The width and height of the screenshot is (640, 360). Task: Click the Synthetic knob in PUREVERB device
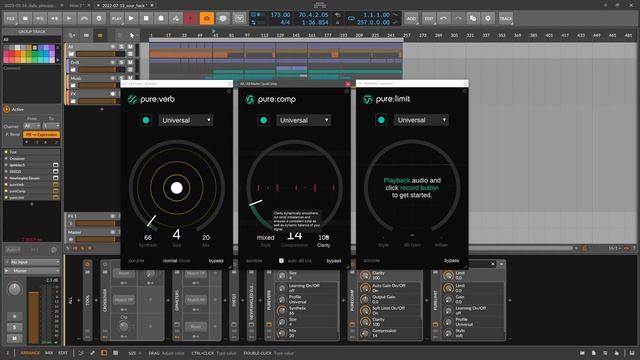(x=282, y=311)
